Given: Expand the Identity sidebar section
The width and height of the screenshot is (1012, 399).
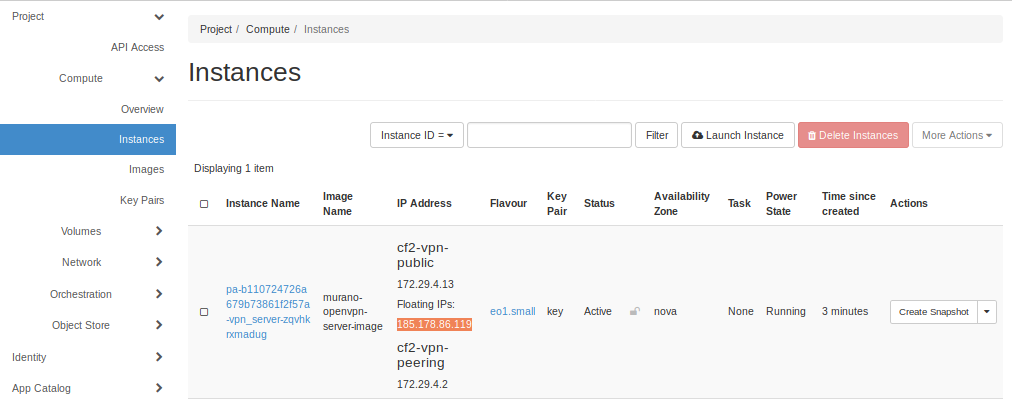Looking at the screenshot, I should coord(159,356).
